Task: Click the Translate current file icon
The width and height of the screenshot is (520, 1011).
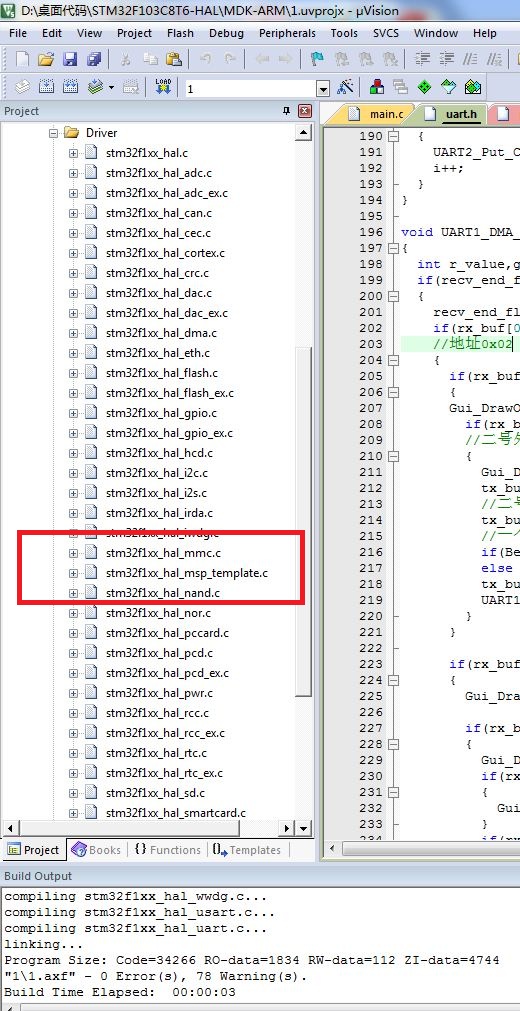Action: 22,86
